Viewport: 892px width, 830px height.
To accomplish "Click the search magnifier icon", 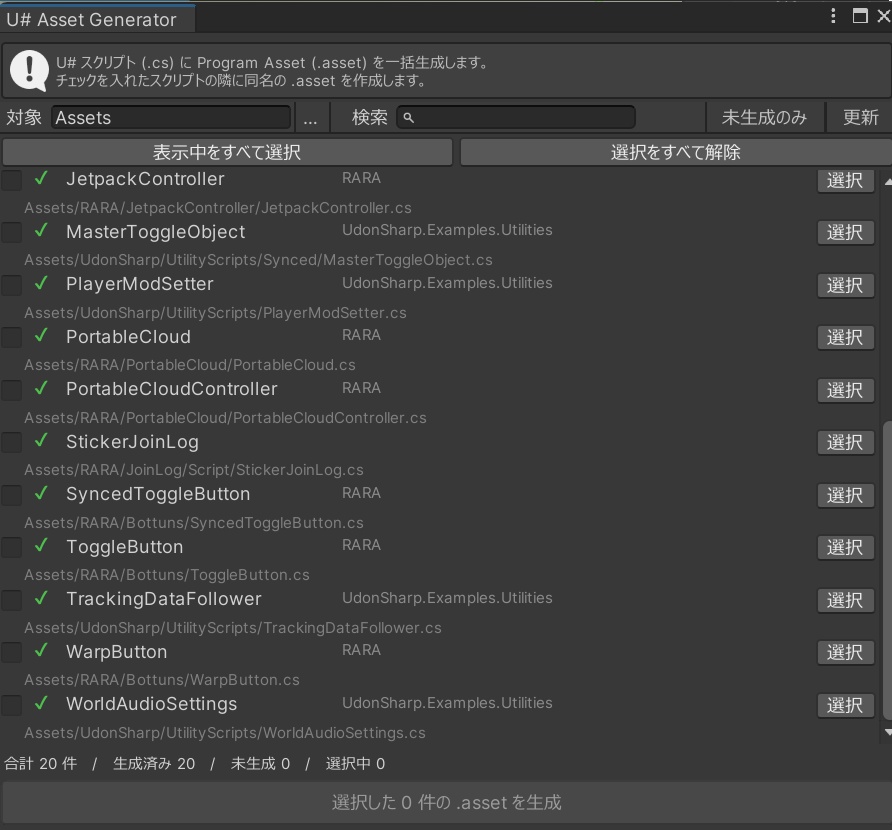I will coord(408,118).
